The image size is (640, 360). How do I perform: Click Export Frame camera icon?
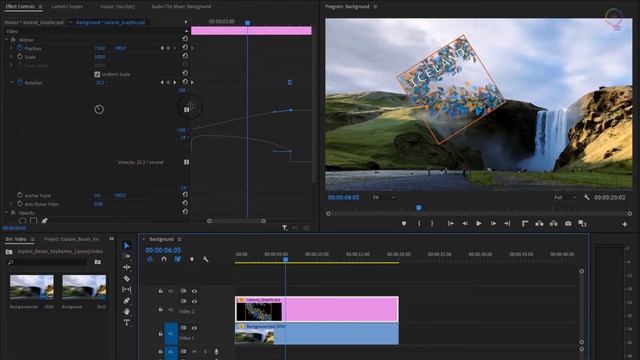point(568,224)
